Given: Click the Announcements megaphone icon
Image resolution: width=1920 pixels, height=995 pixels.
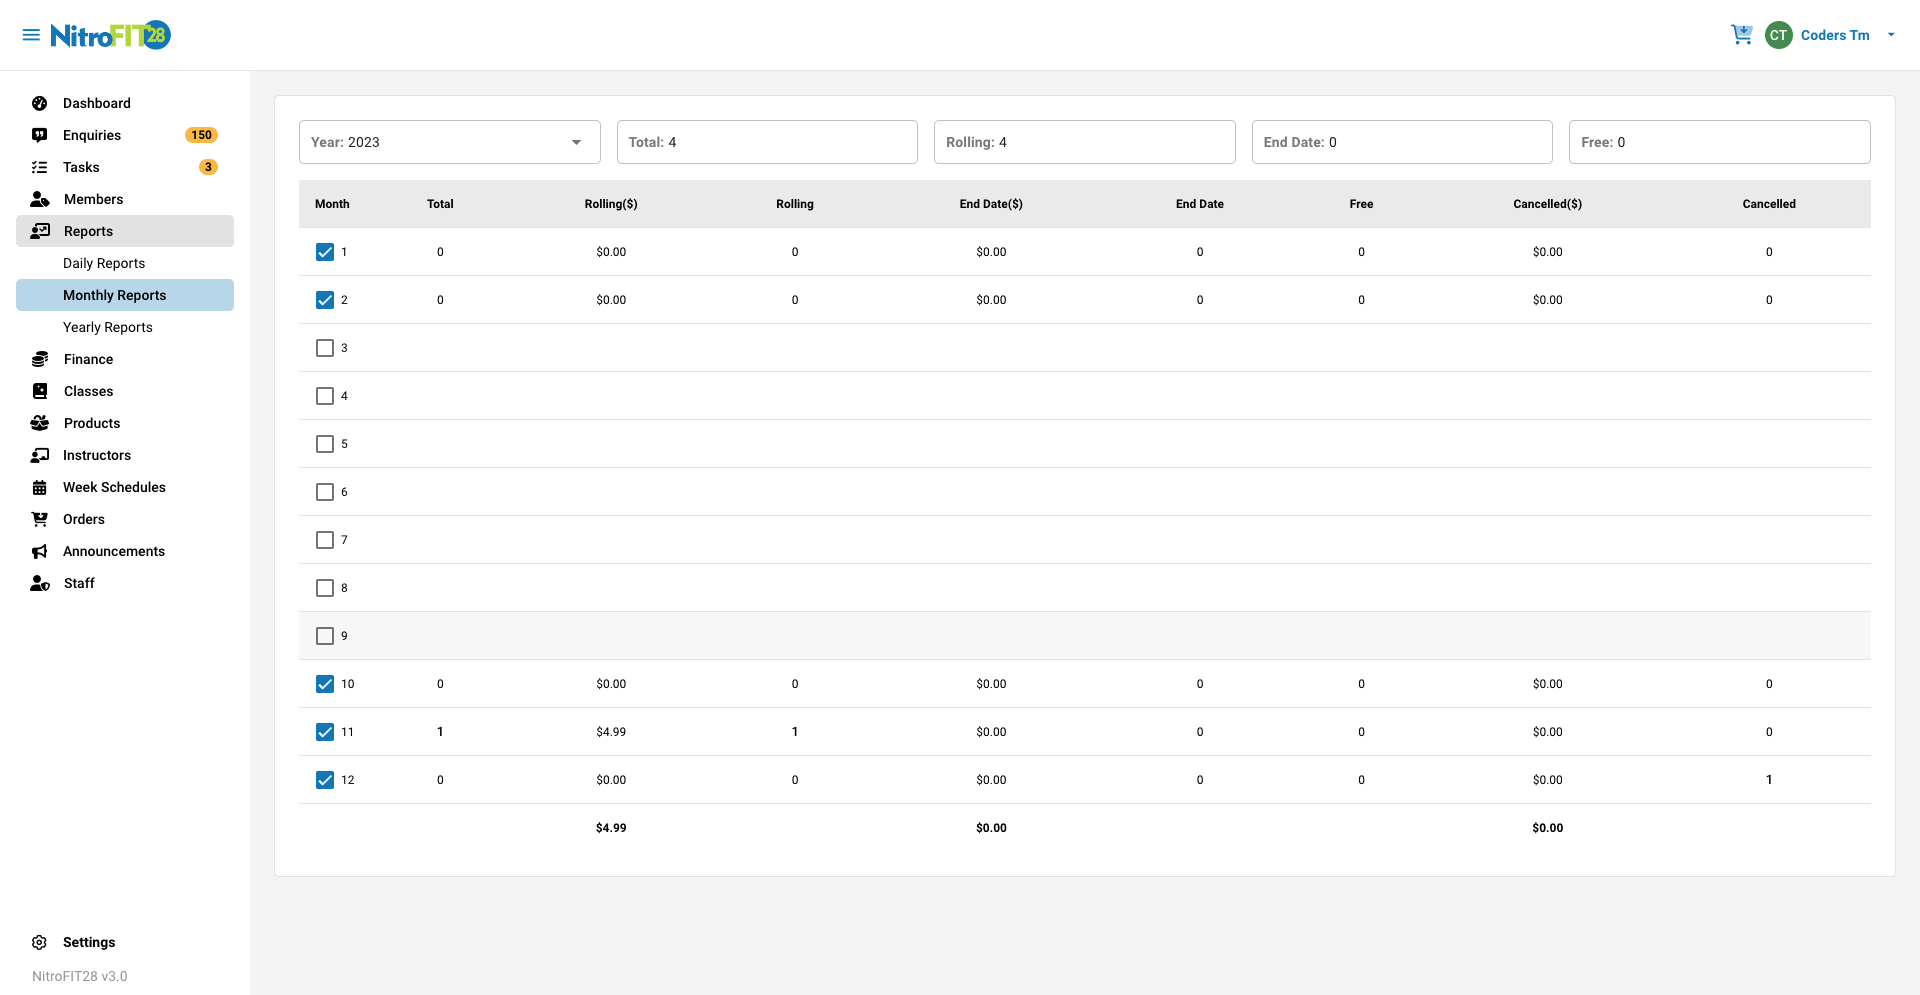Looking at the screenshot, I should tap(39, 551).
